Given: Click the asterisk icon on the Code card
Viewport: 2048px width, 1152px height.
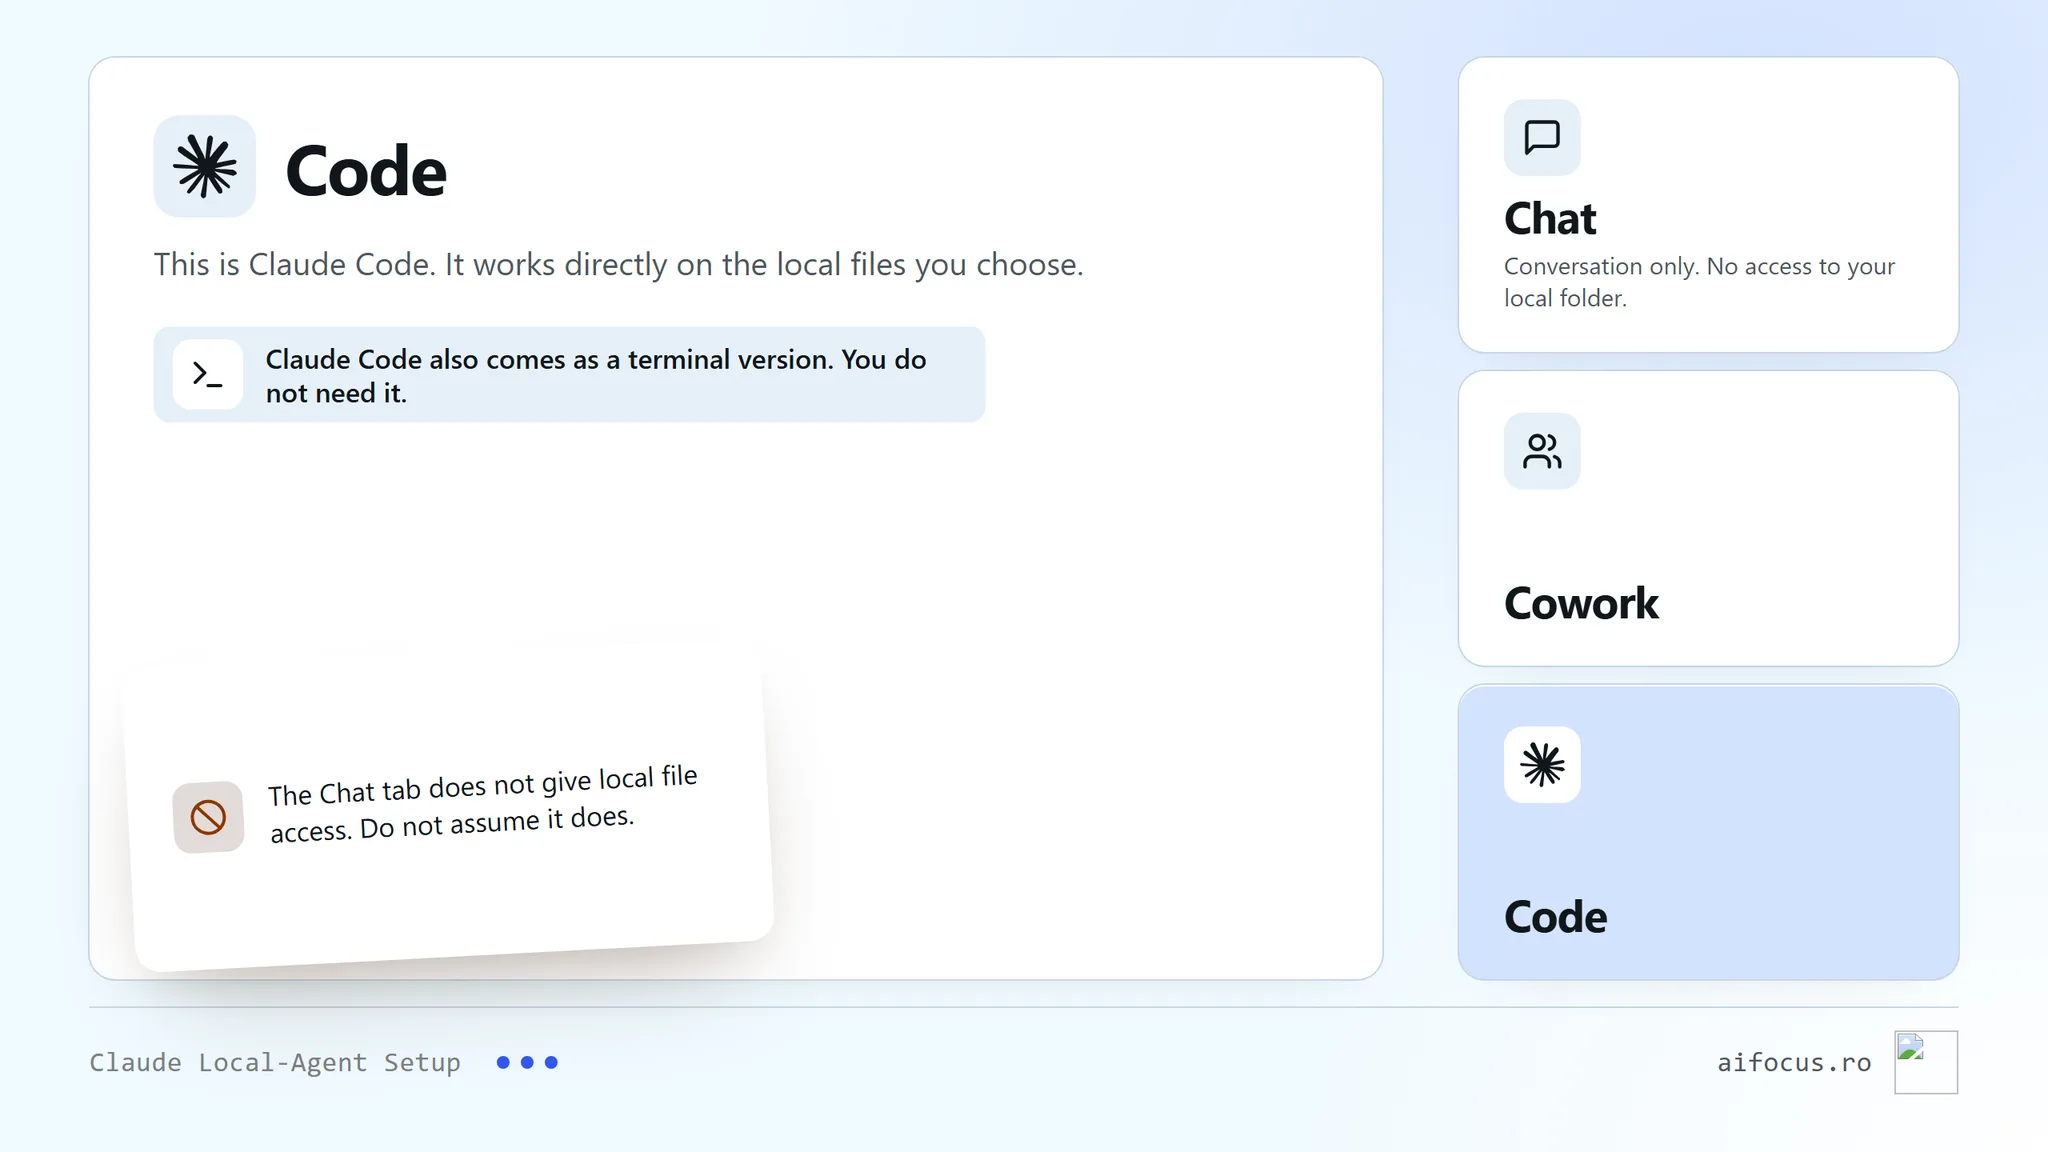Looking at the screenshot, I should tap(1542, 765).
